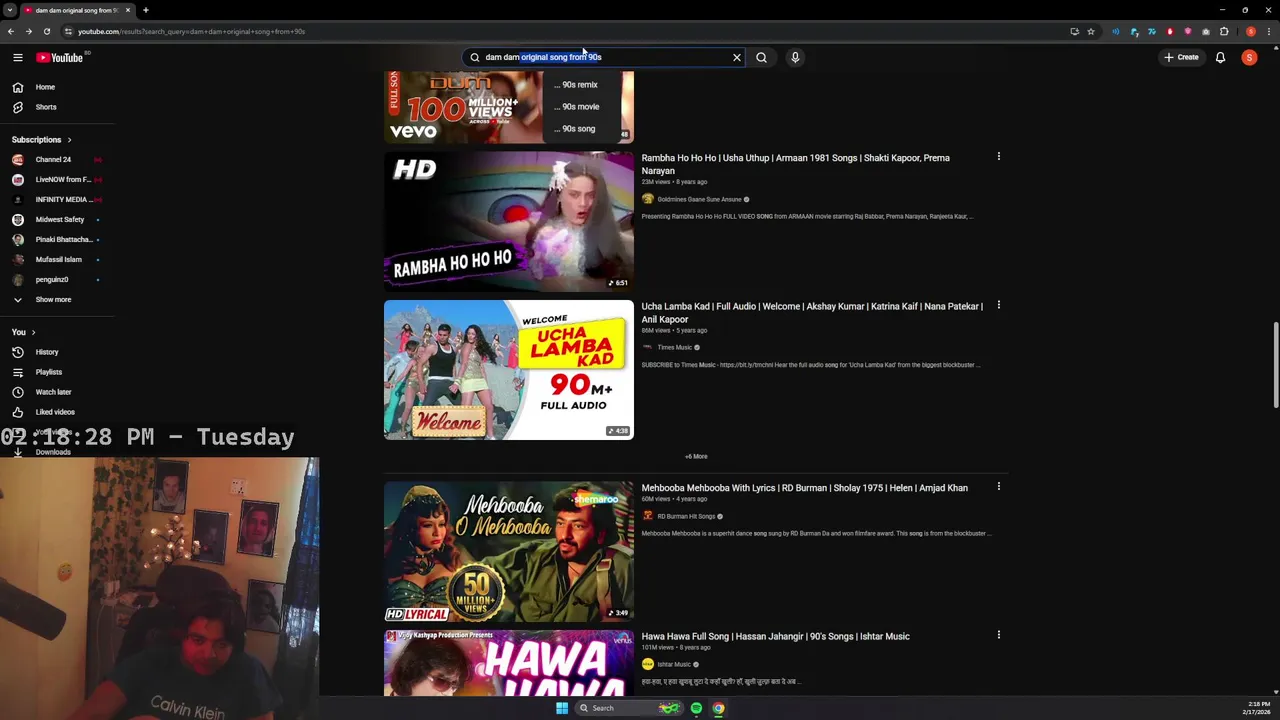The height and width of the screenshot is (720, 1280).
Task: Play the Mehbooba O Mehbooba thumbnail
Action: 508,551
